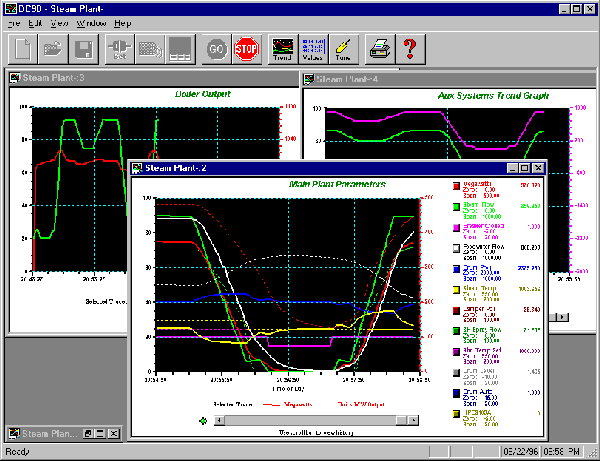Image resolution: width=600 pixels, height=461 pixels.
Task: Click the New document toolbar icon
Action: [x=23, y=47]
